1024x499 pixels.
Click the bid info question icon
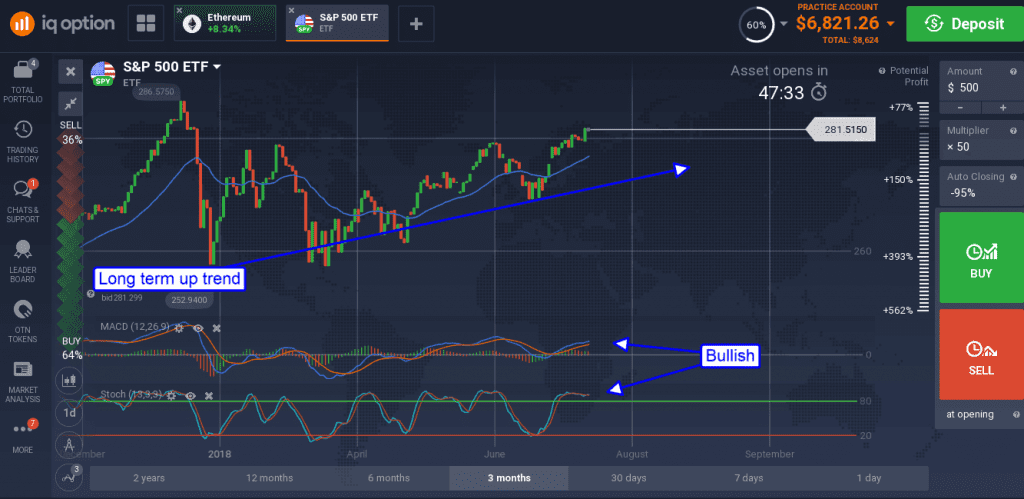[x=91, y=294]
